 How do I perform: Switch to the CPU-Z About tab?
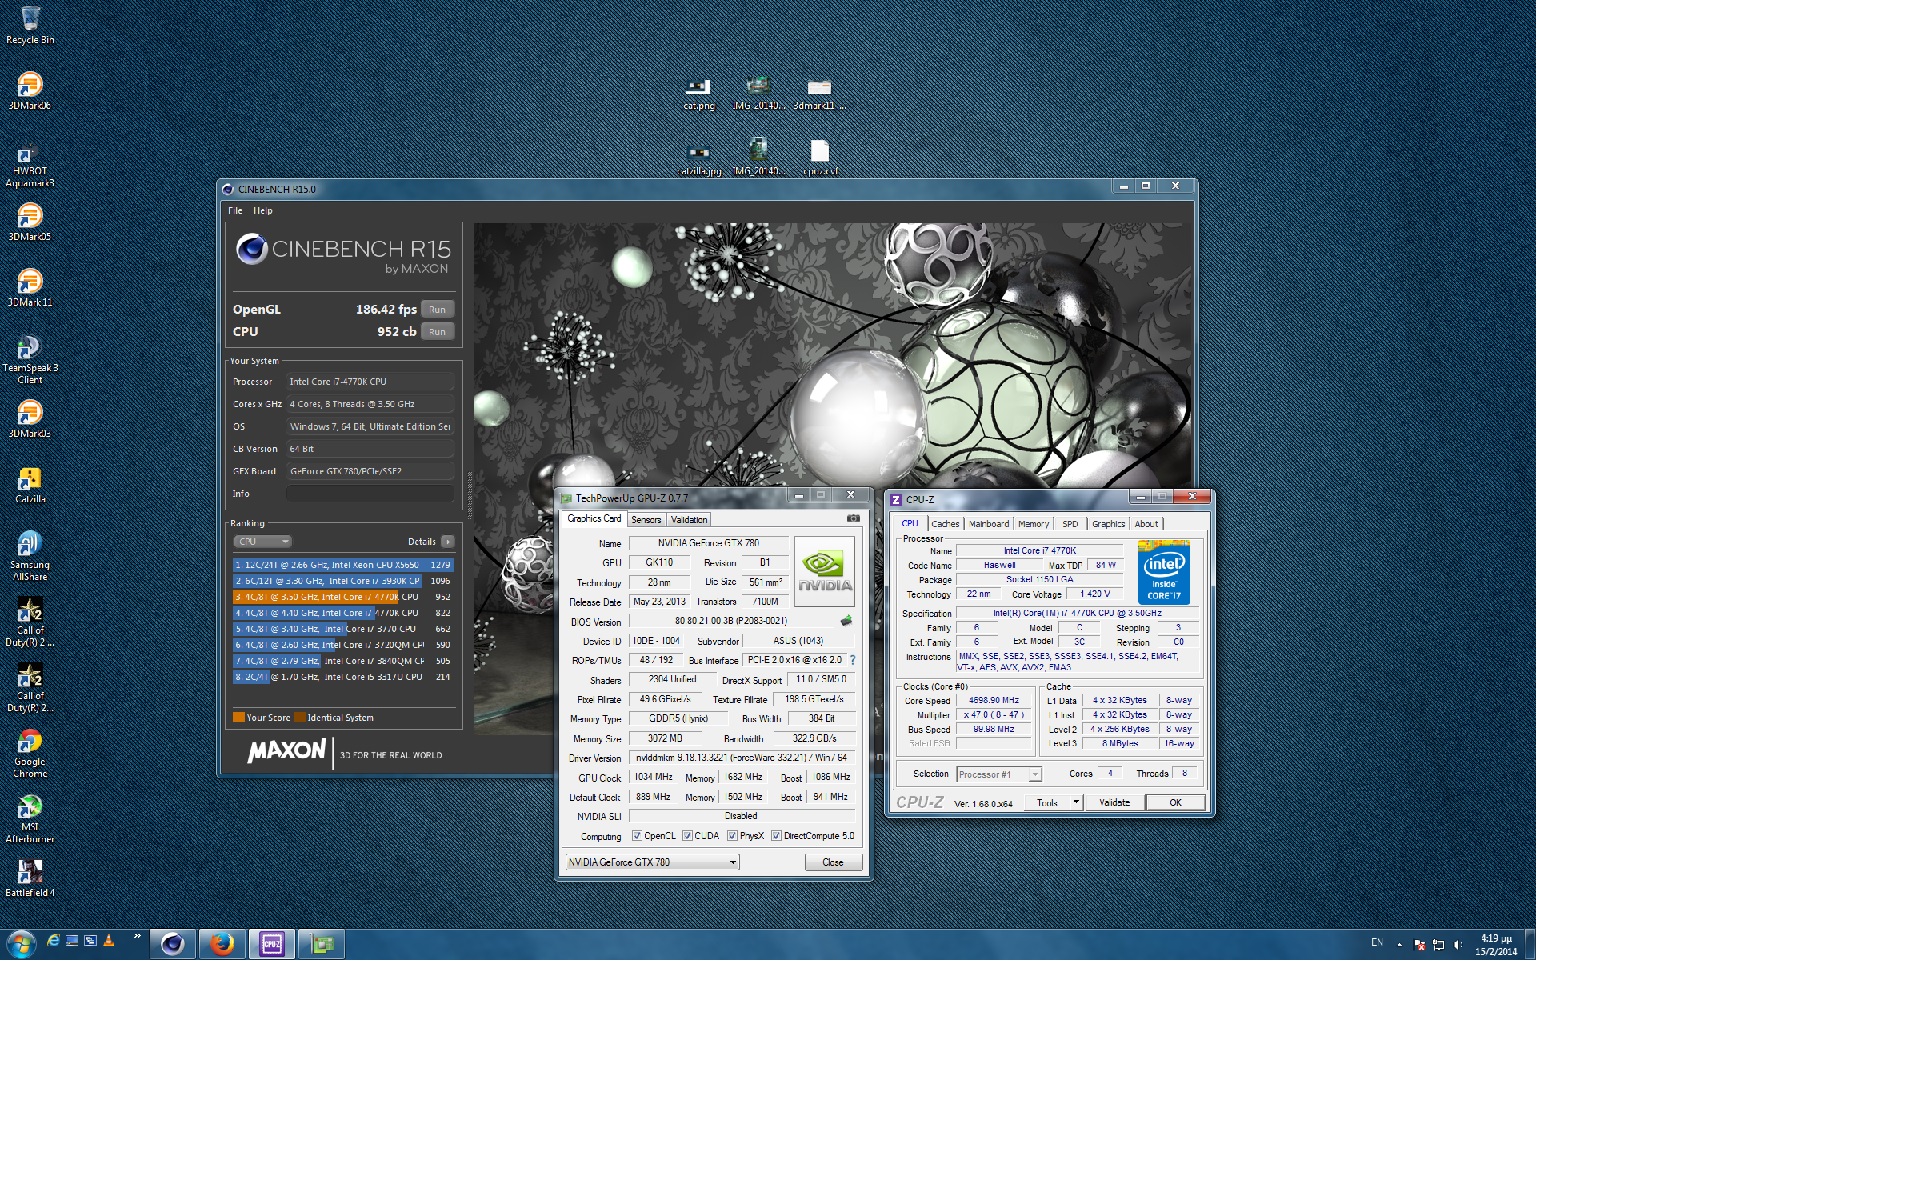point(1146,524)
